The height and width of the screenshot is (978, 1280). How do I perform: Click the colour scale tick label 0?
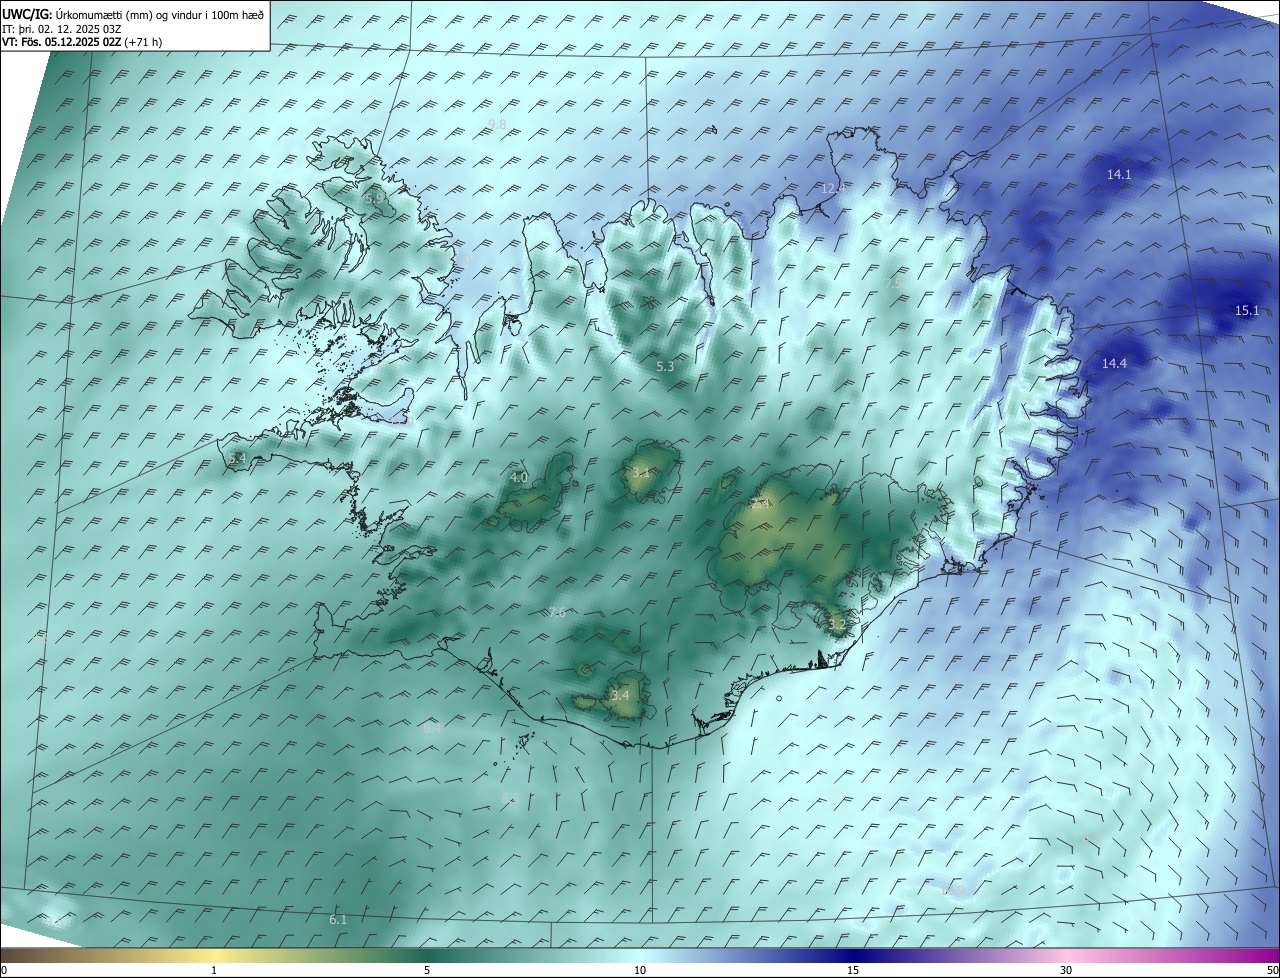point(3,971)
